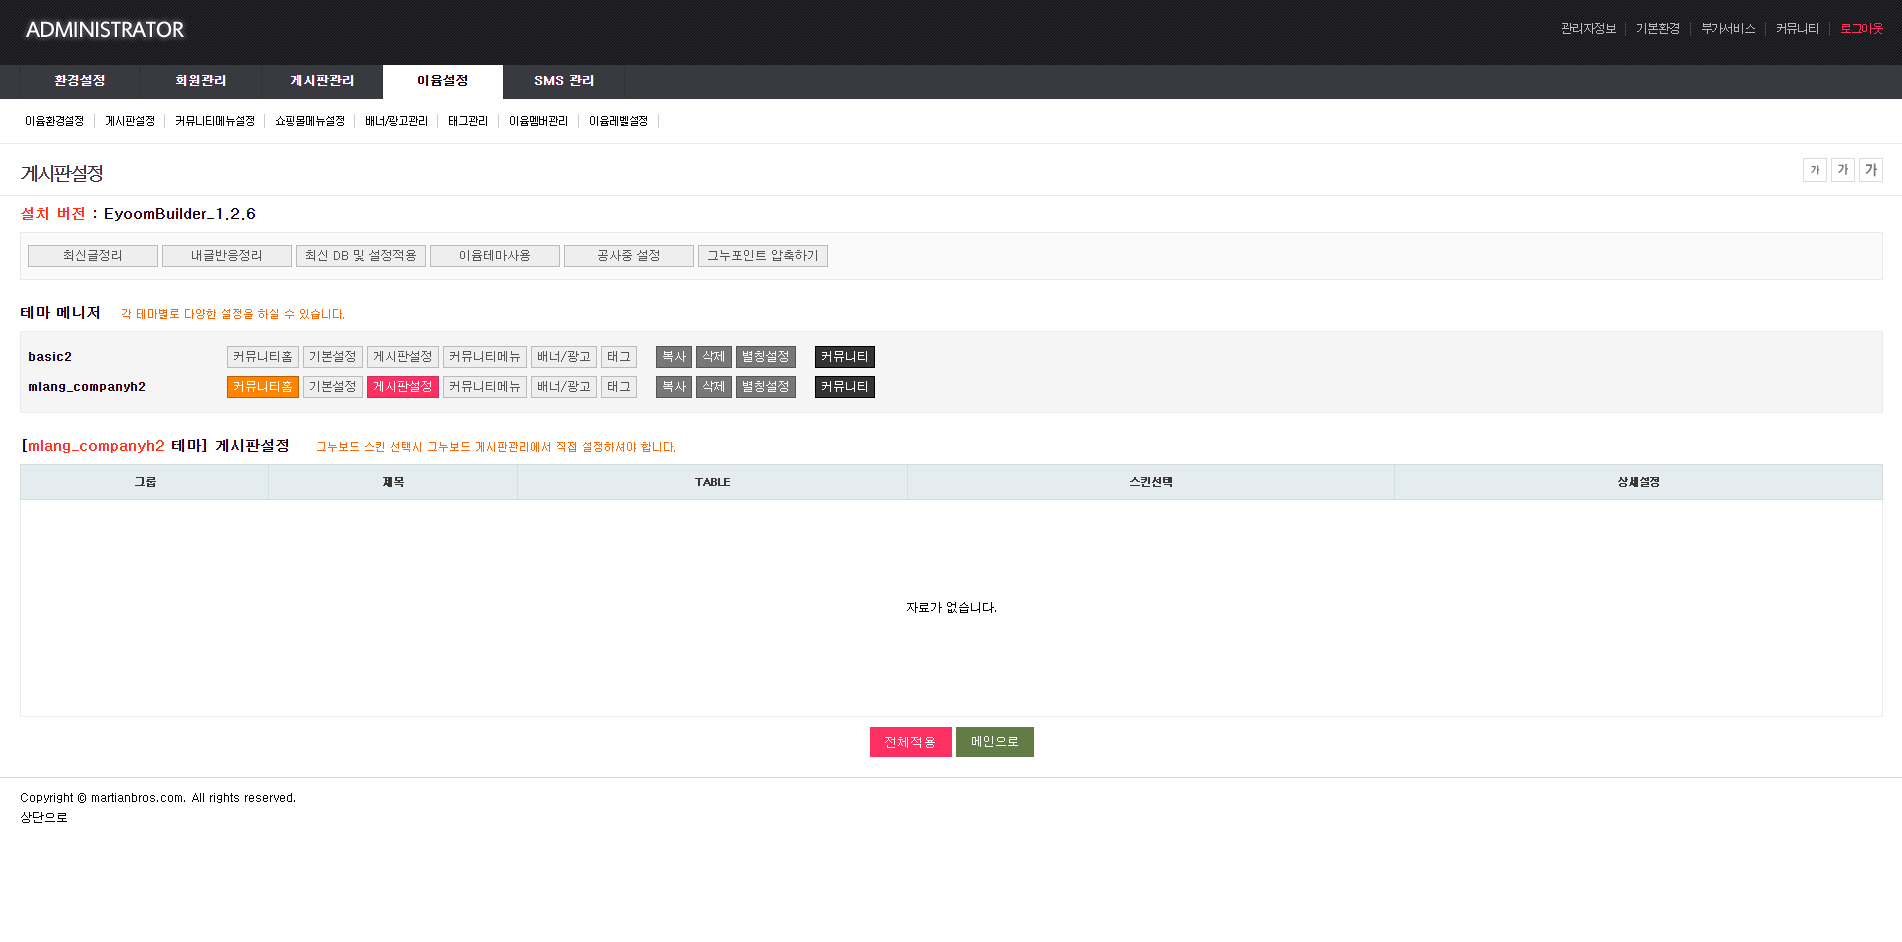Click 복사 button for basic2 theme
This screenshot has width=1902, height=942.
tap(674, 357)
